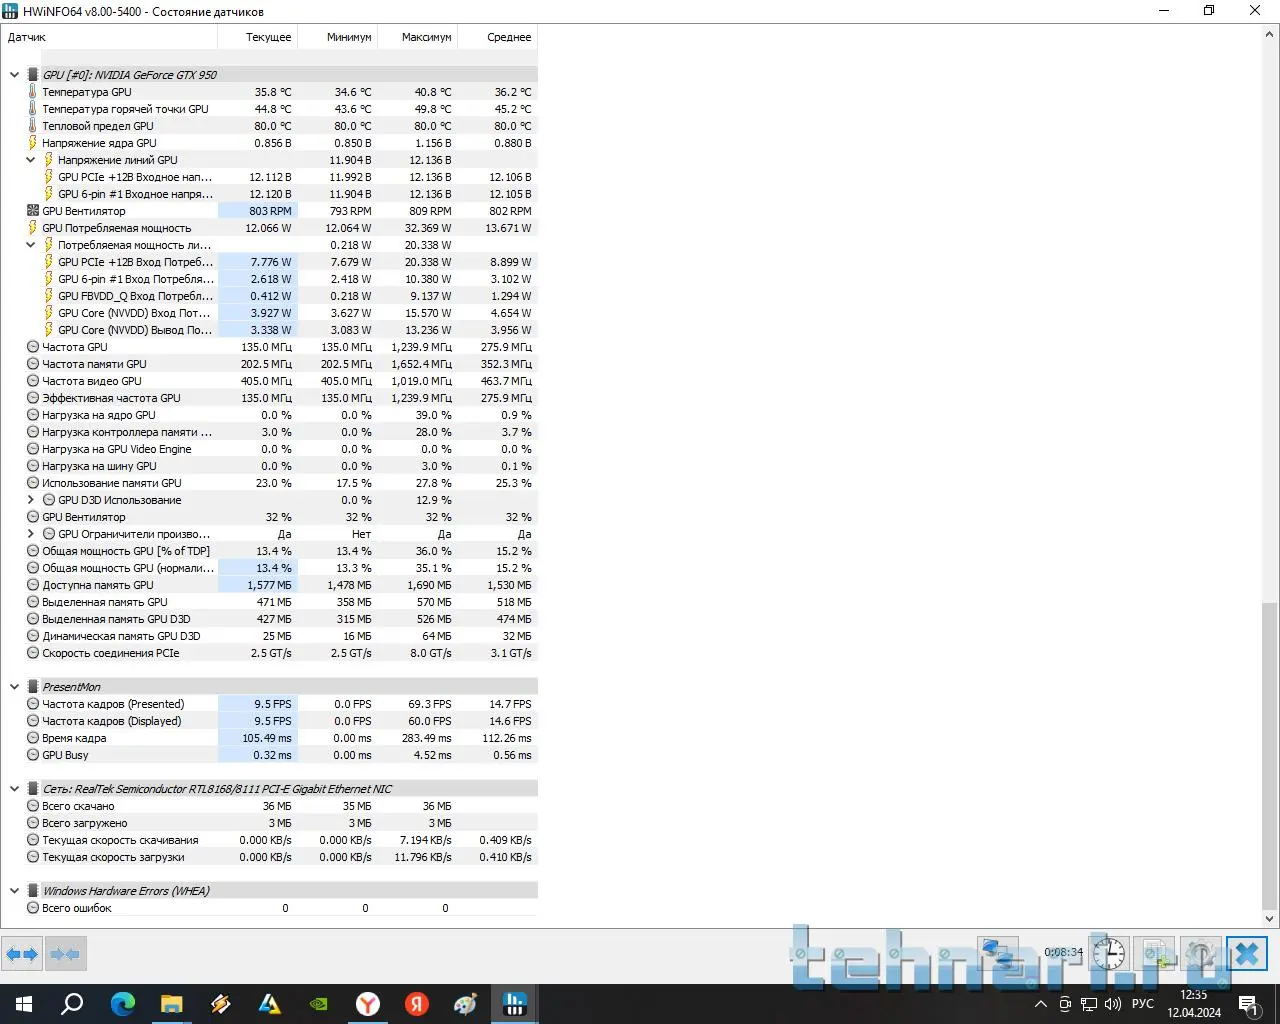Viewport: 1280px width, 1024px height.
Task: Select the Использование памяти GPU row
Action: pos(281,483)
